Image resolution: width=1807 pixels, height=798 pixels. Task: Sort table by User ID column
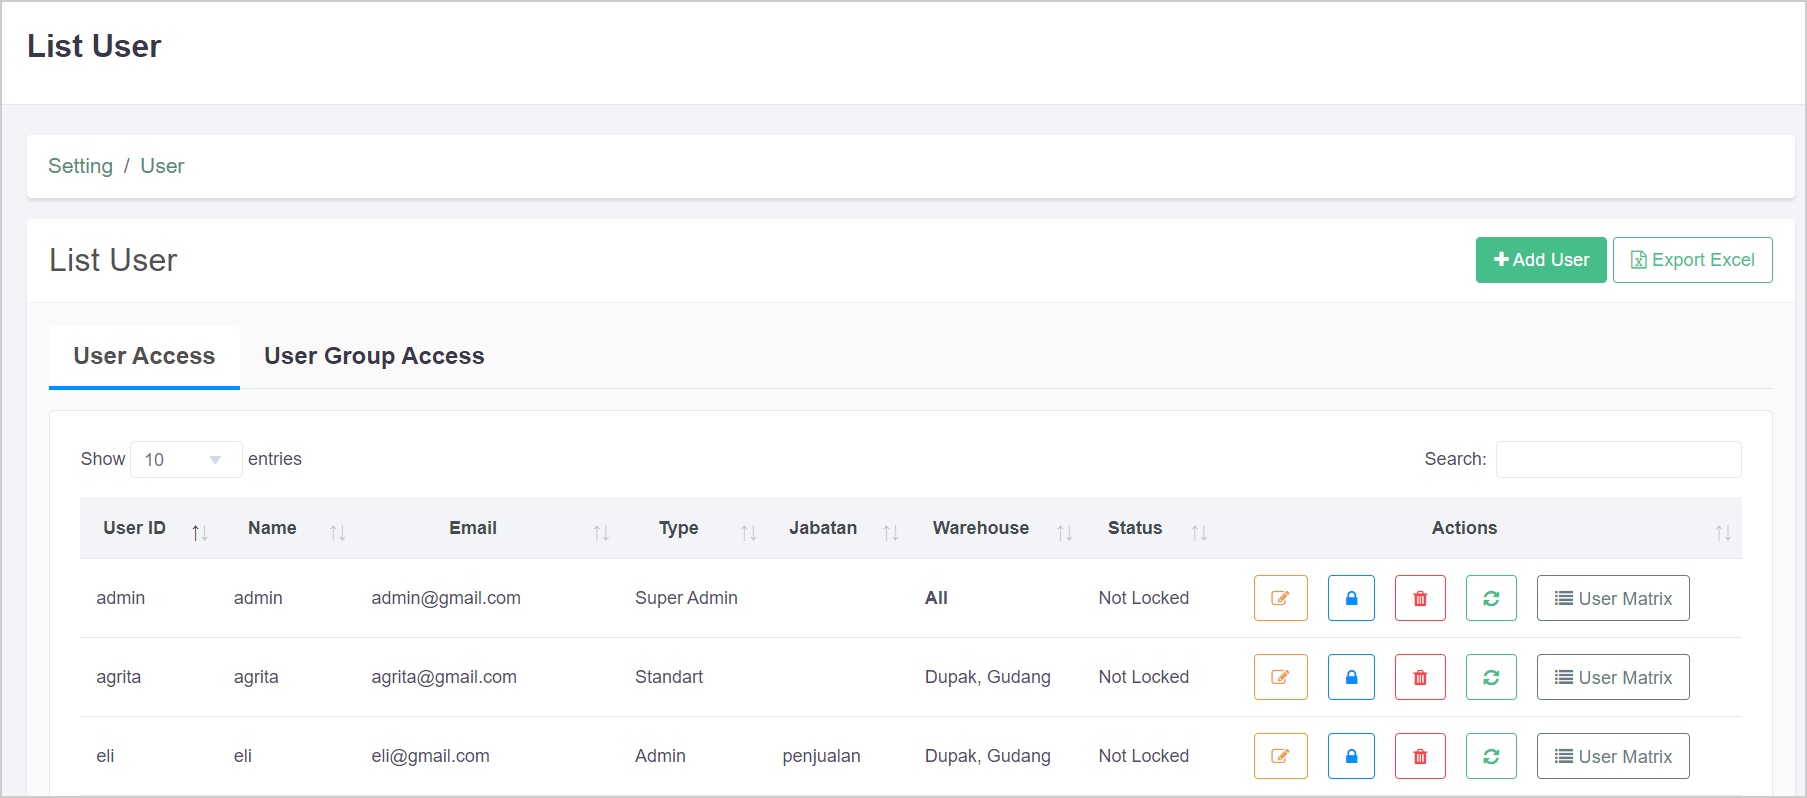[135, 528]
